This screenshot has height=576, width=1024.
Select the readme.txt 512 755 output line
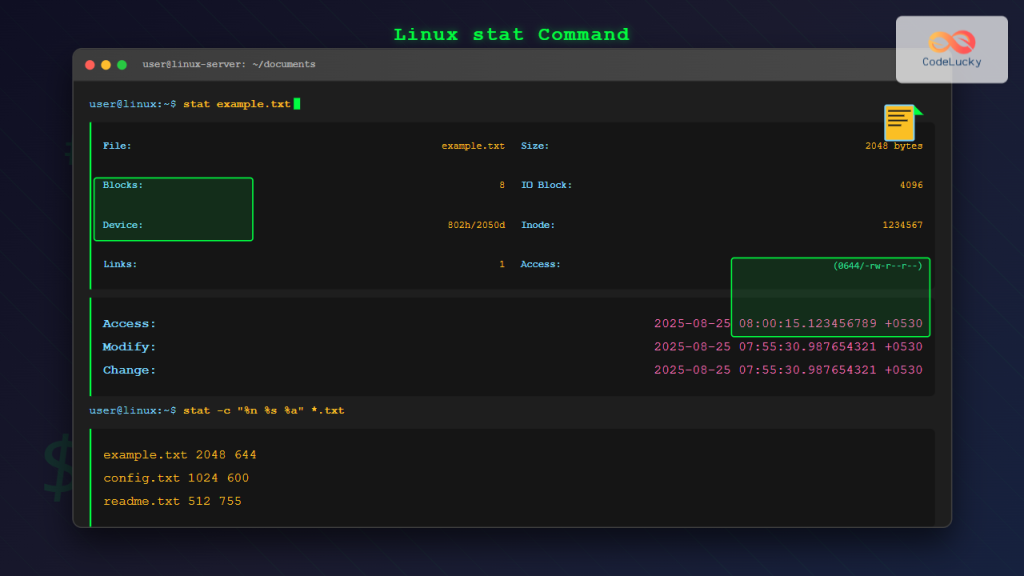point(172,501)
